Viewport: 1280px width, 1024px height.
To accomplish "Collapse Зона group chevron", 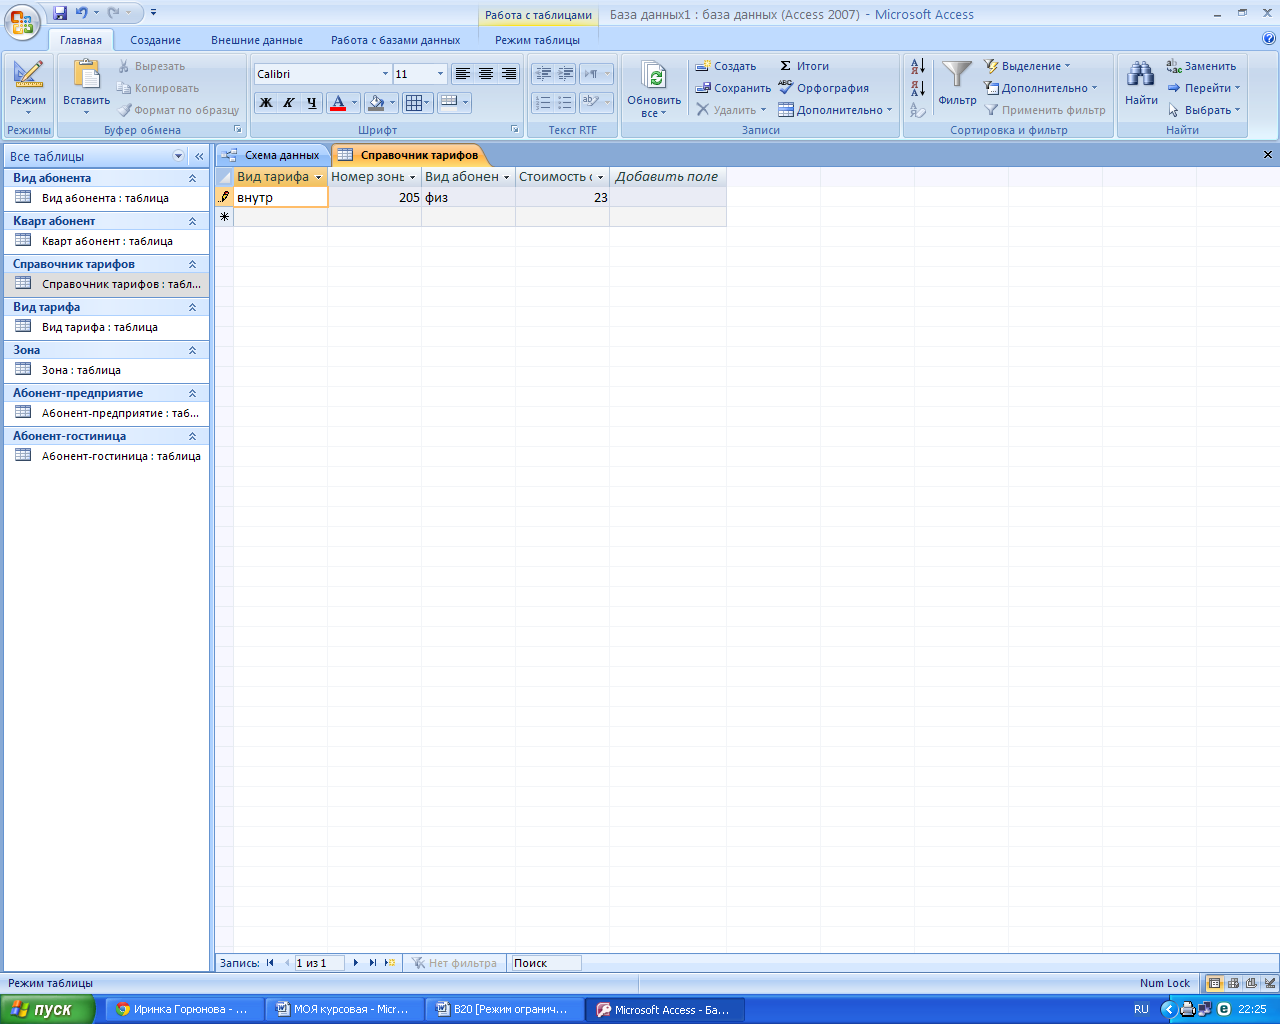I will pos(192,350).
